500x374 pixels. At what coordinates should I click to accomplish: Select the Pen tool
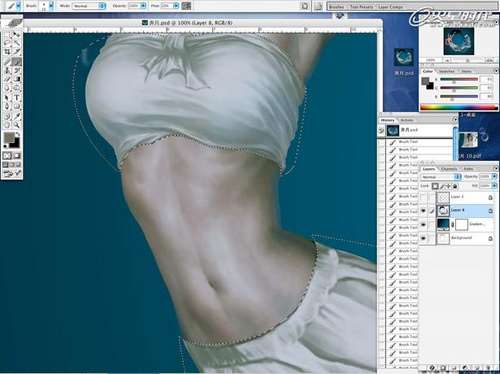[x=7, y=107]
